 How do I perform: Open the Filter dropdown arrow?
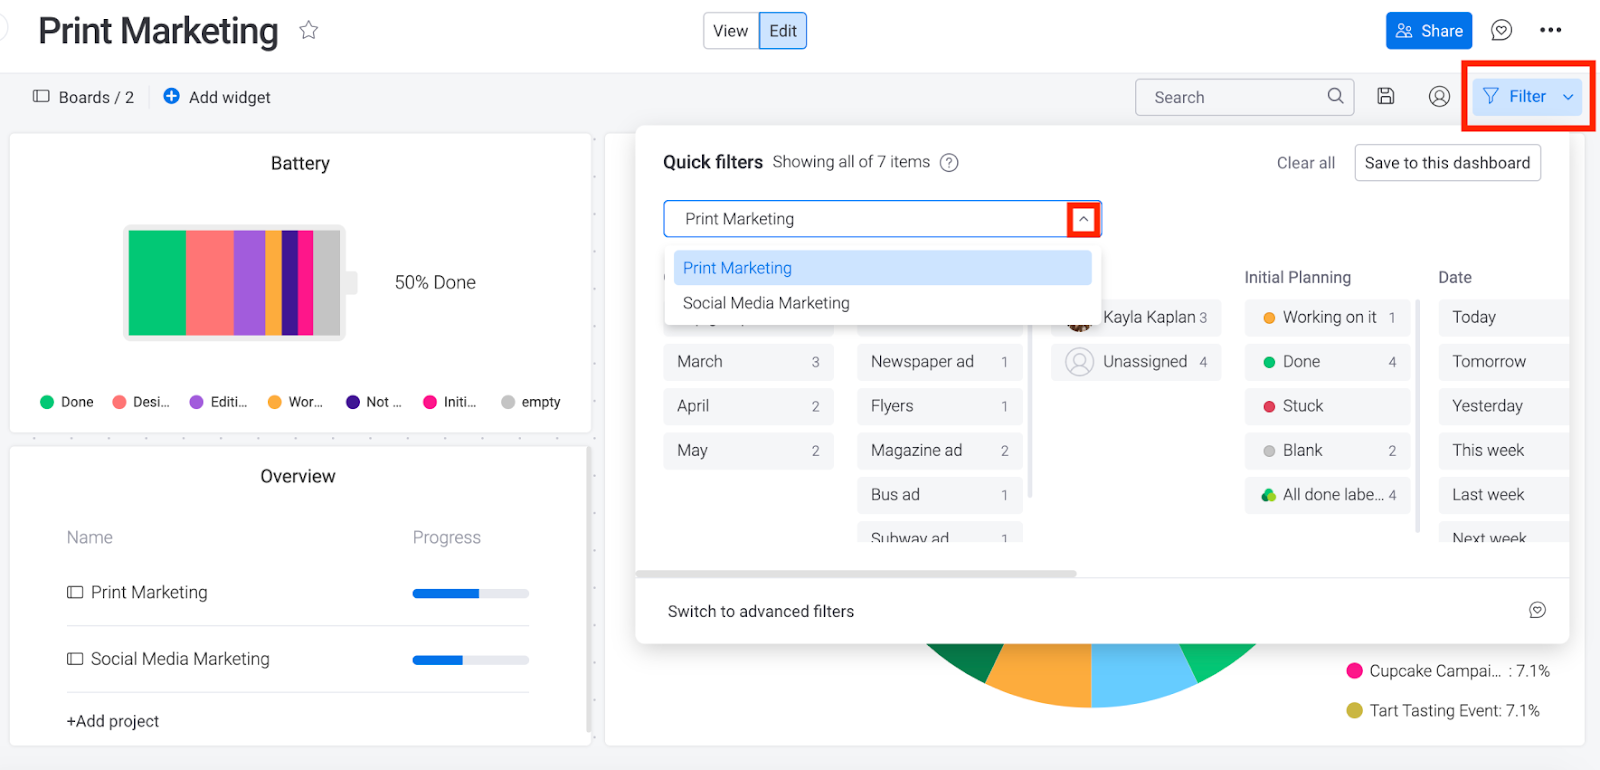coord(1568,97)
